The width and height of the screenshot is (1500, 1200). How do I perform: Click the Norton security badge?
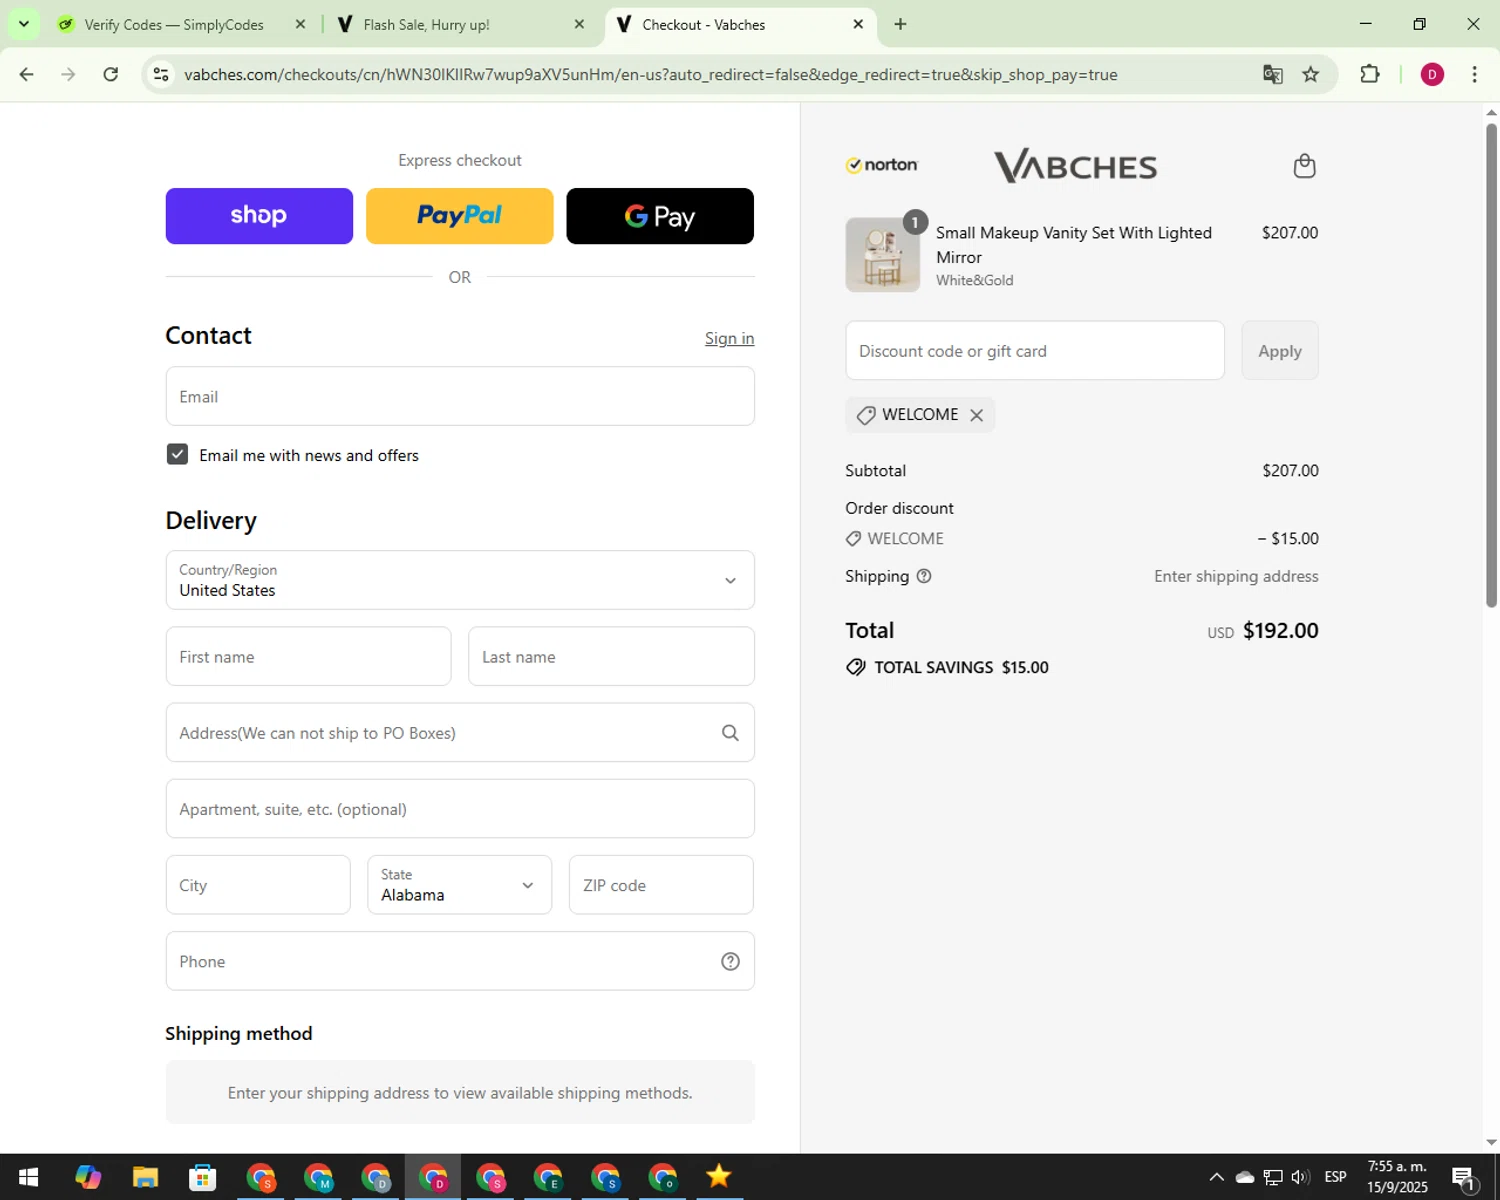(x=882, y=165)
